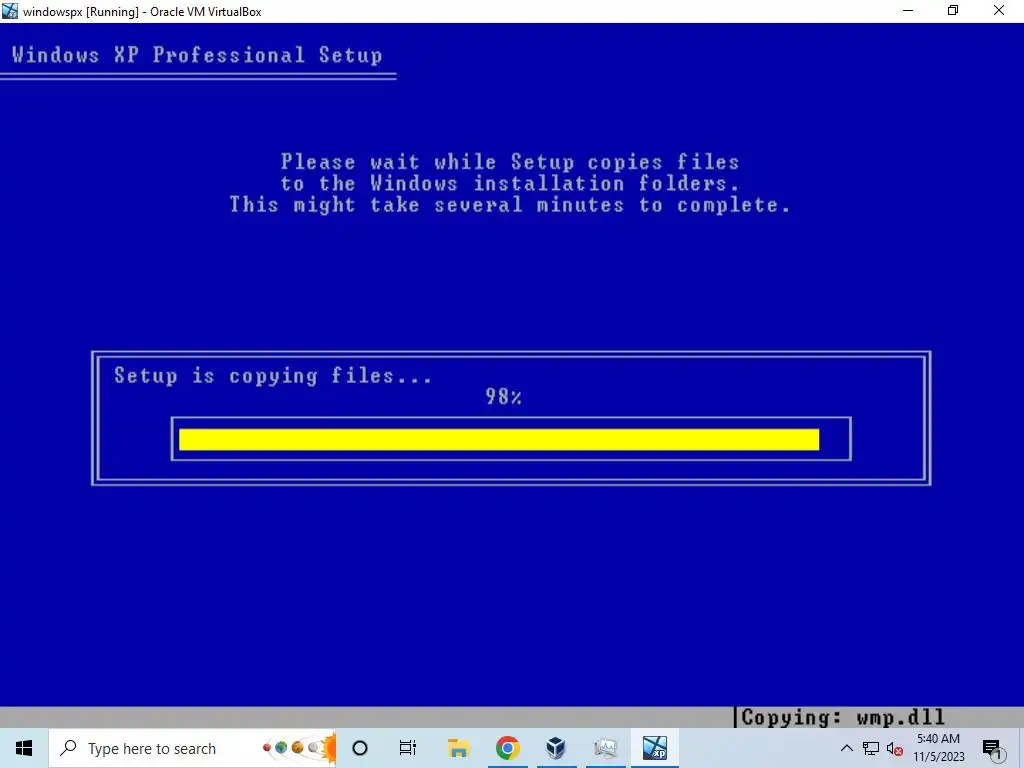Click the "Windows XP Professional Setup" heading
This screenshot has width=1024, height=768.
click(197, 55)
